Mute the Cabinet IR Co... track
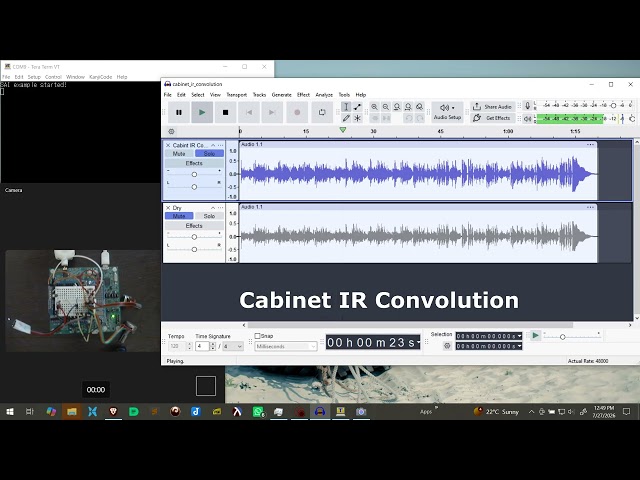 [x=179, y=153]
